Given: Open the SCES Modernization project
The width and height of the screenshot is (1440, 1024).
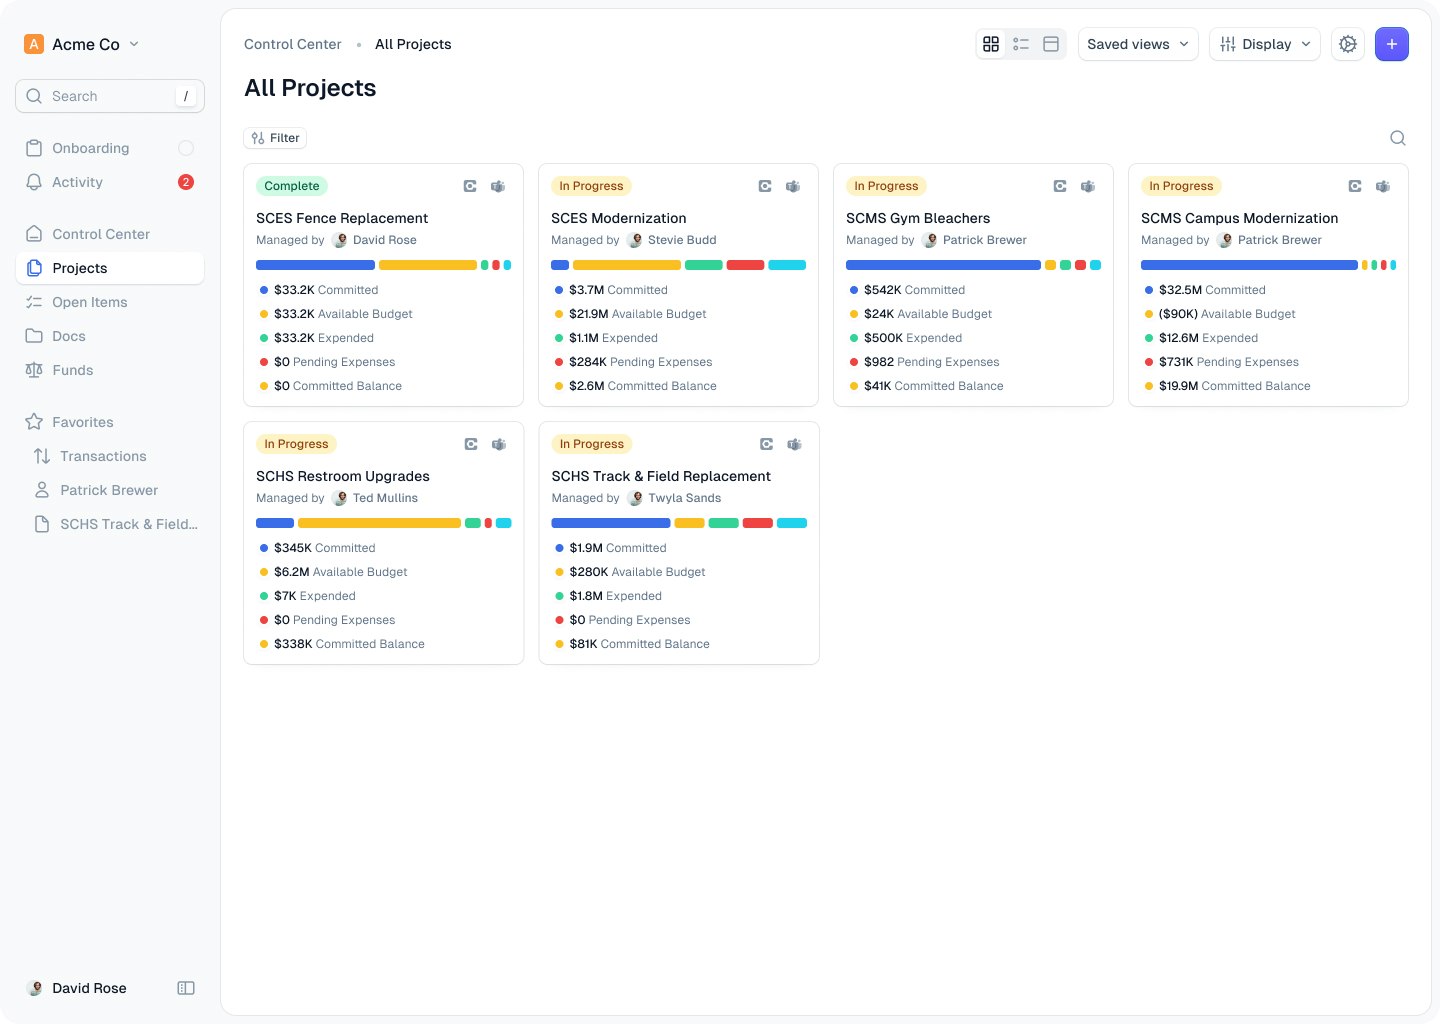Looking at the screenshot, I should pos(619,218).
